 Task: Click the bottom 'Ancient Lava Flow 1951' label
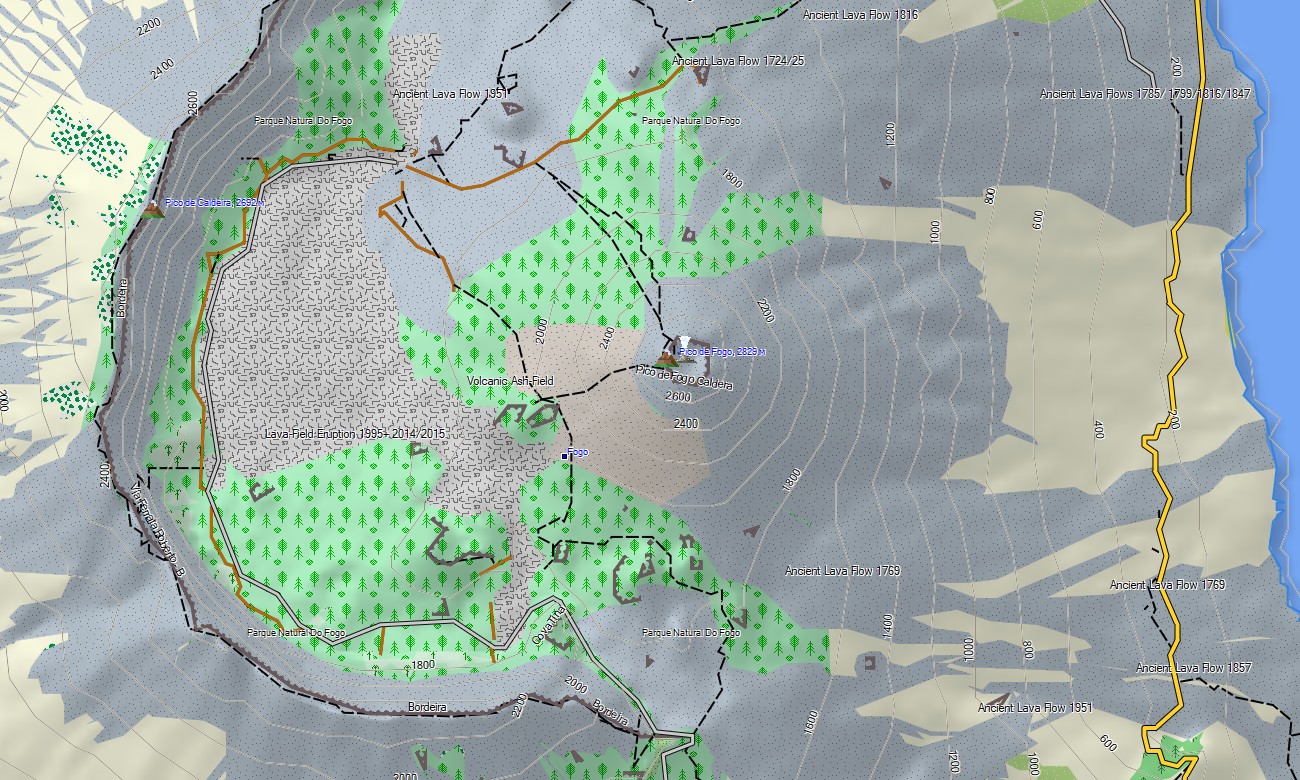pos(1034,708)
